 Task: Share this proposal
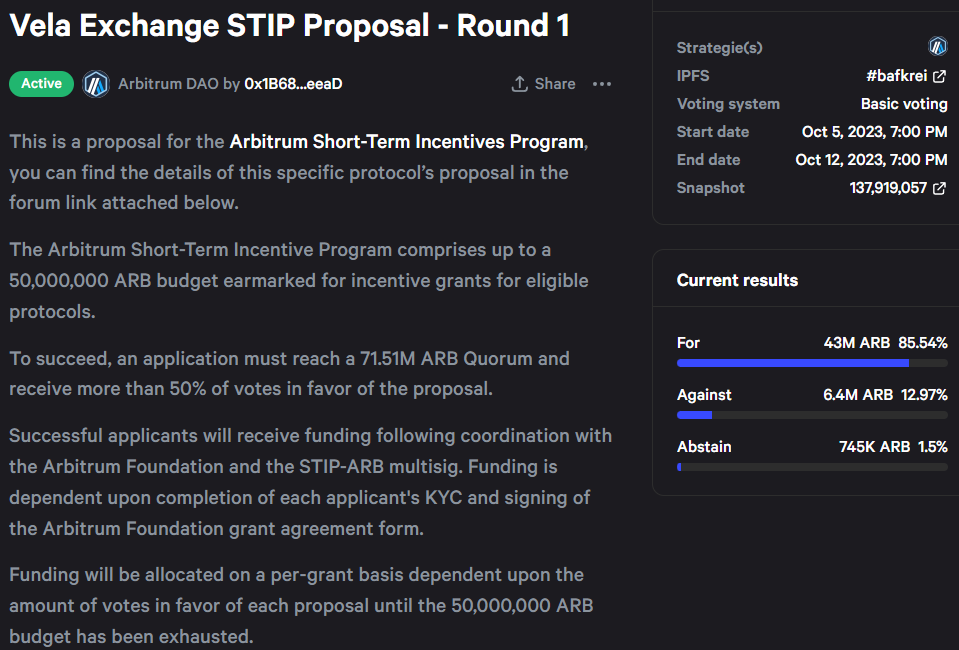543,84
